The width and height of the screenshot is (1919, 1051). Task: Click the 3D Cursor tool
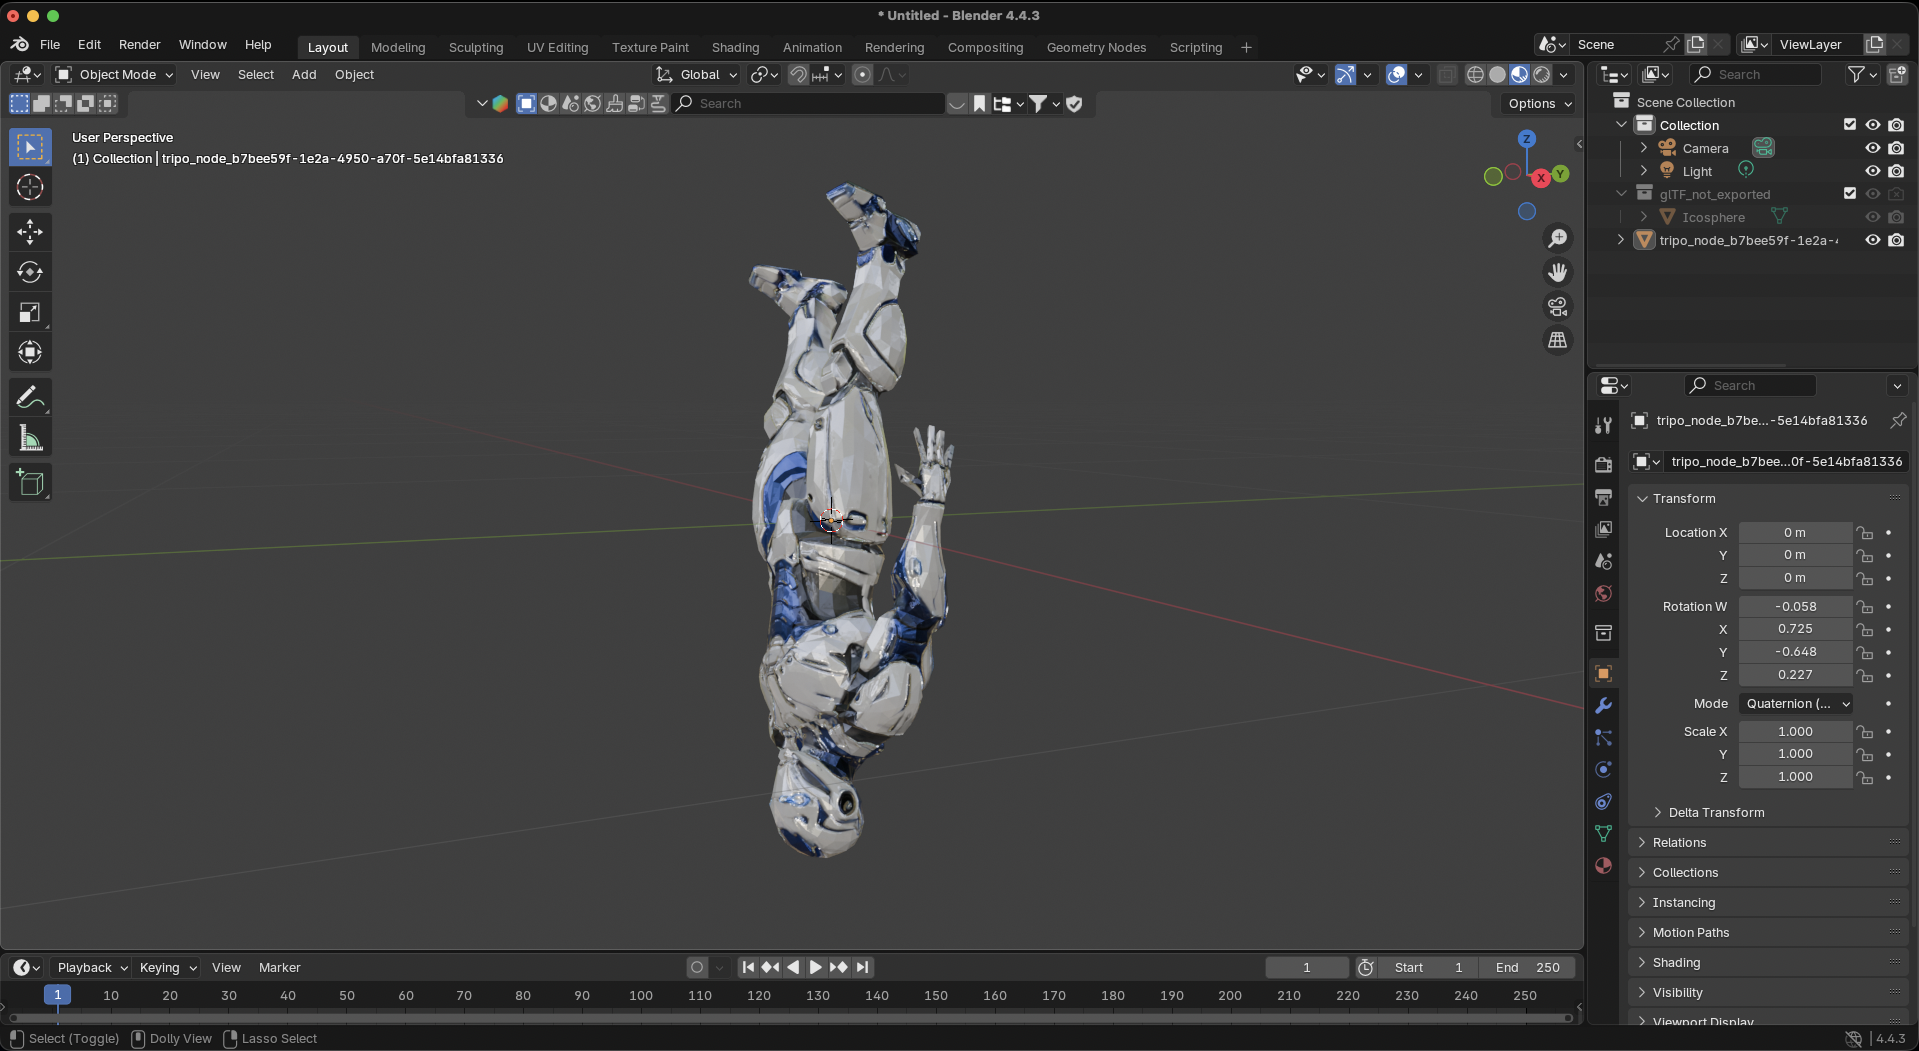click(30, 188)
